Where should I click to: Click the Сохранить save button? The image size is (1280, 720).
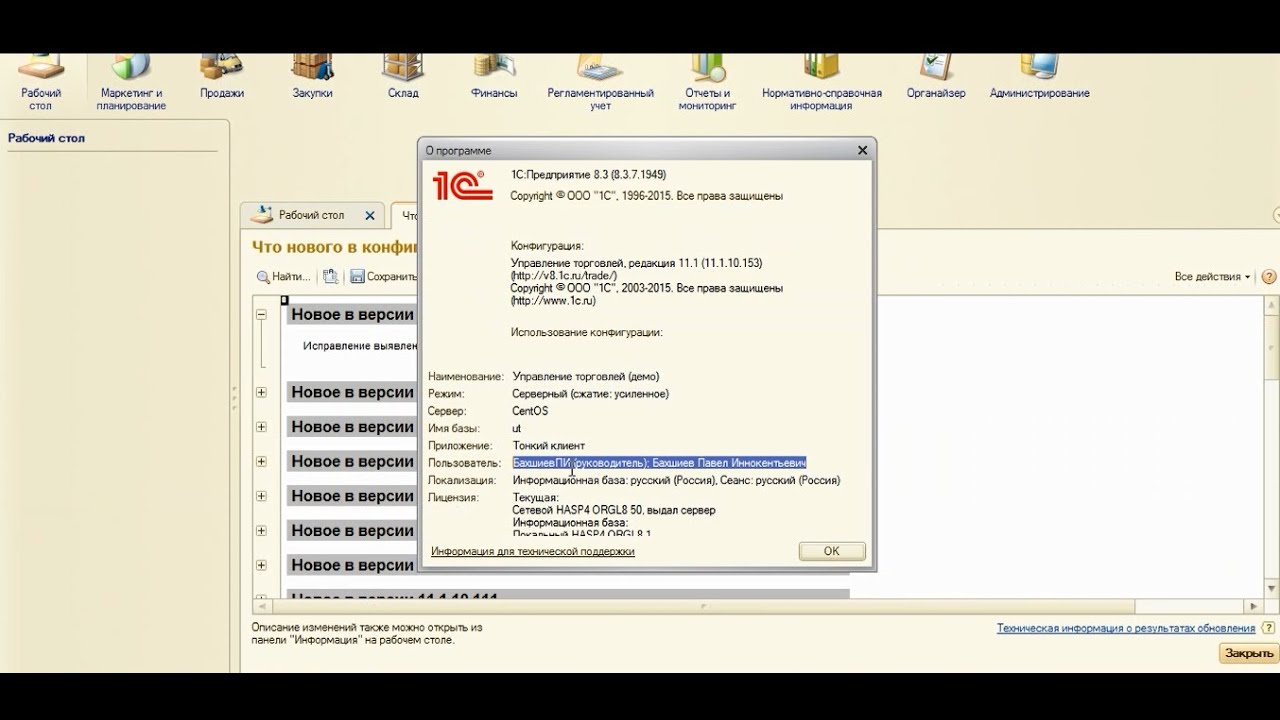(x=383, y=277)
